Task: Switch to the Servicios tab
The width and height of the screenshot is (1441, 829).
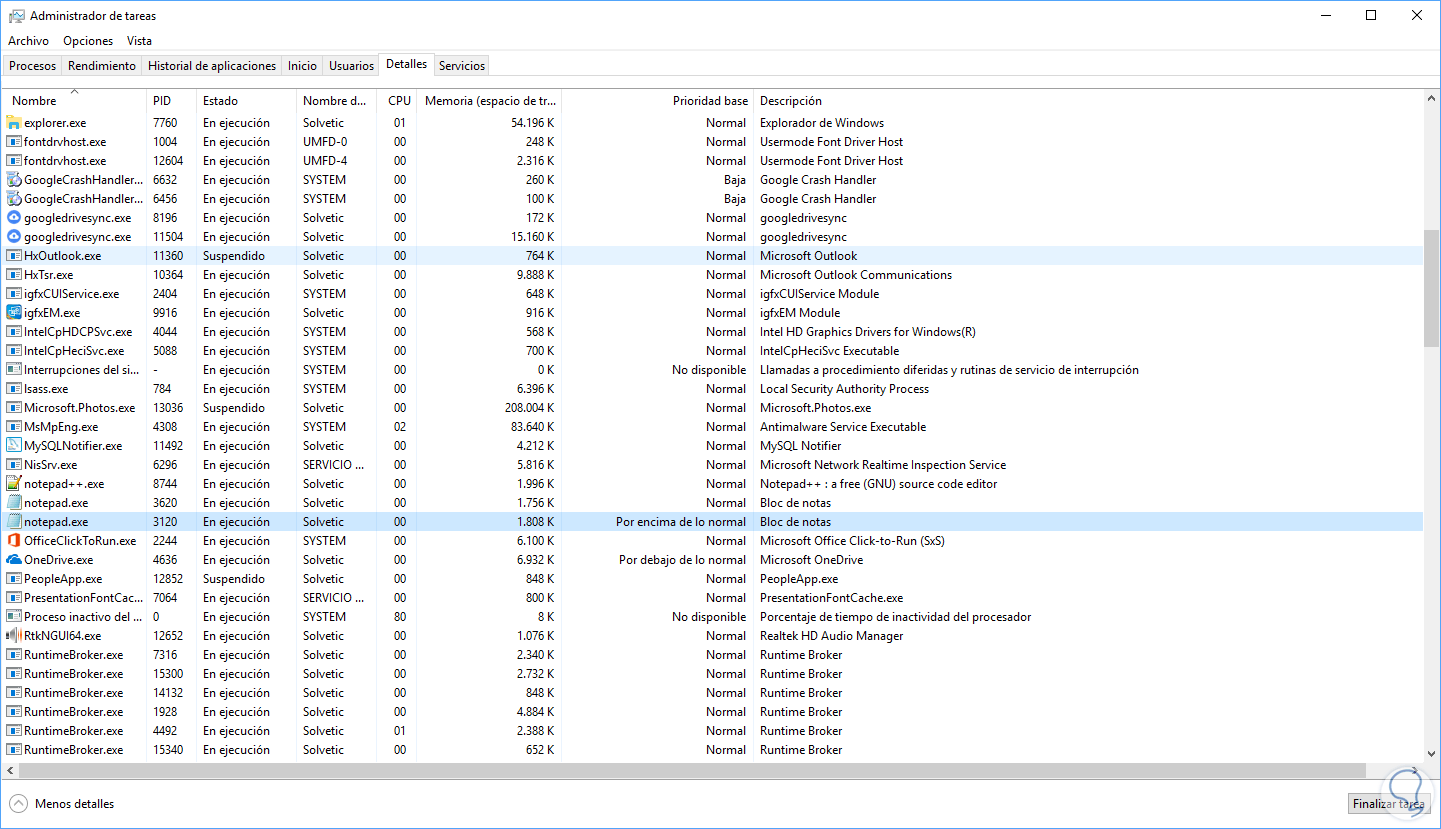Action: (x=462, y=66)
